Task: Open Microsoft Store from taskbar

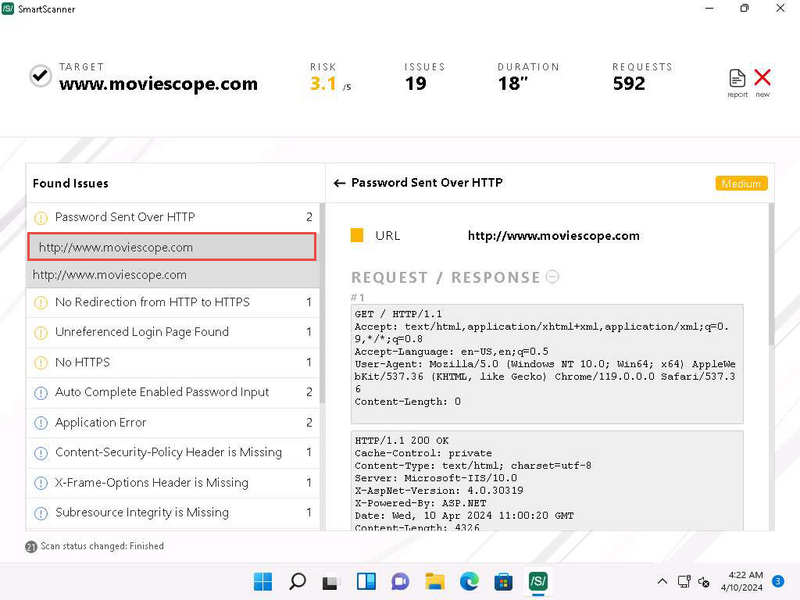Action: coord(504,582)
